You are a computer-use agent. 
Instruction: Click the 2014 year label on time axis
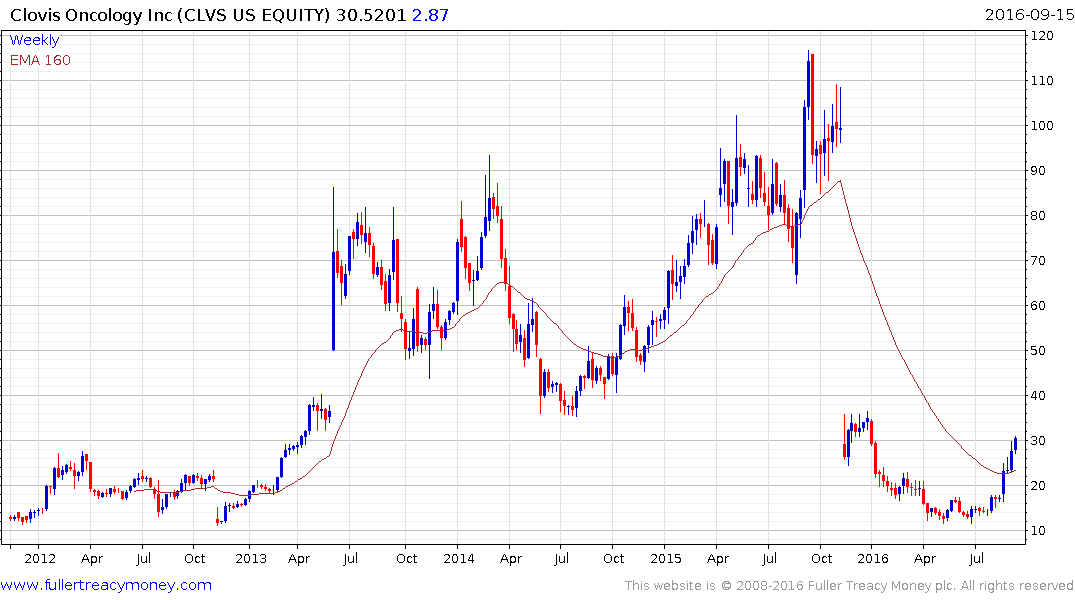click(459, 558)
